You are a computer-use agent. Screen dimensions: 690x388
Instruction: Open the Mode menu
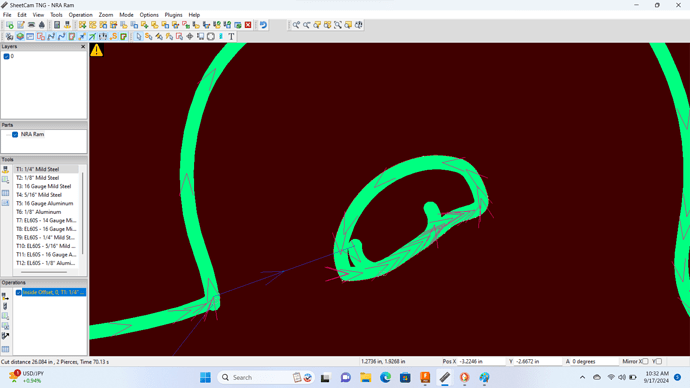click(x=126, y=15)
